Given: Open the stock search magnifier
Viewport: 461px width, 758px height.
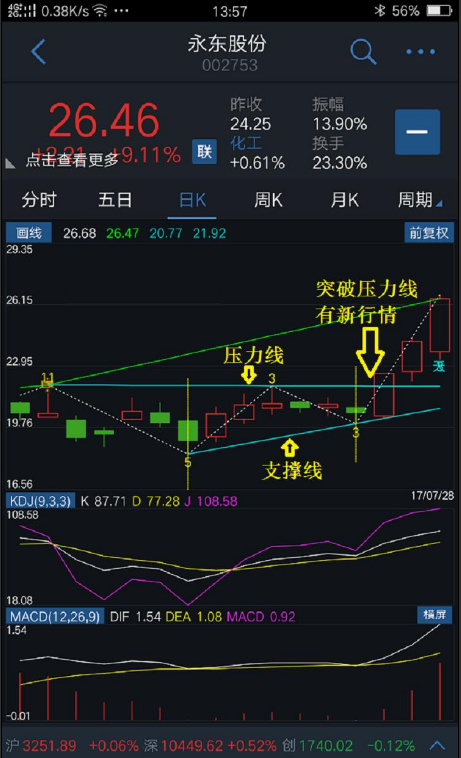Looking at the screenshot, I should (363, 52).
